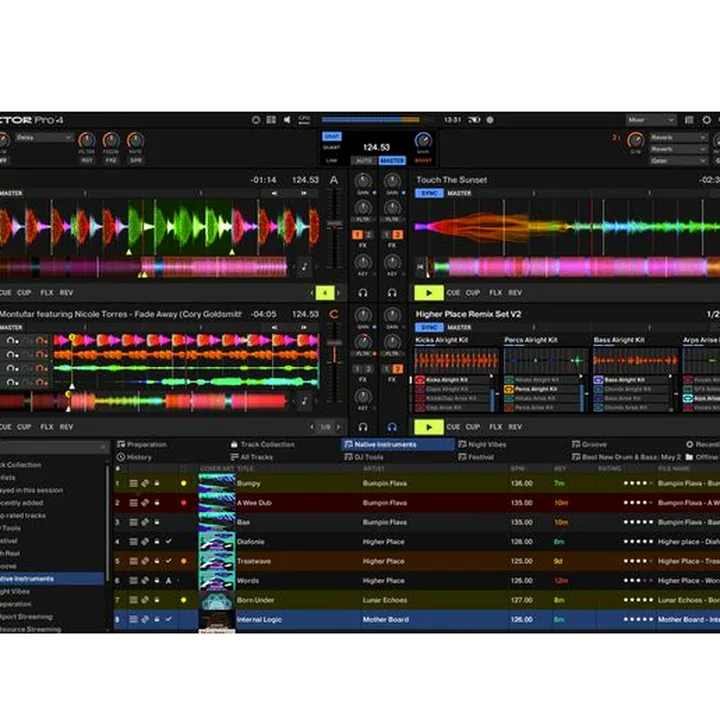The image size is (720, 720).
Task: Open the Gater effect dropdown
Action: pyautogui.click(x=678, y=161)
